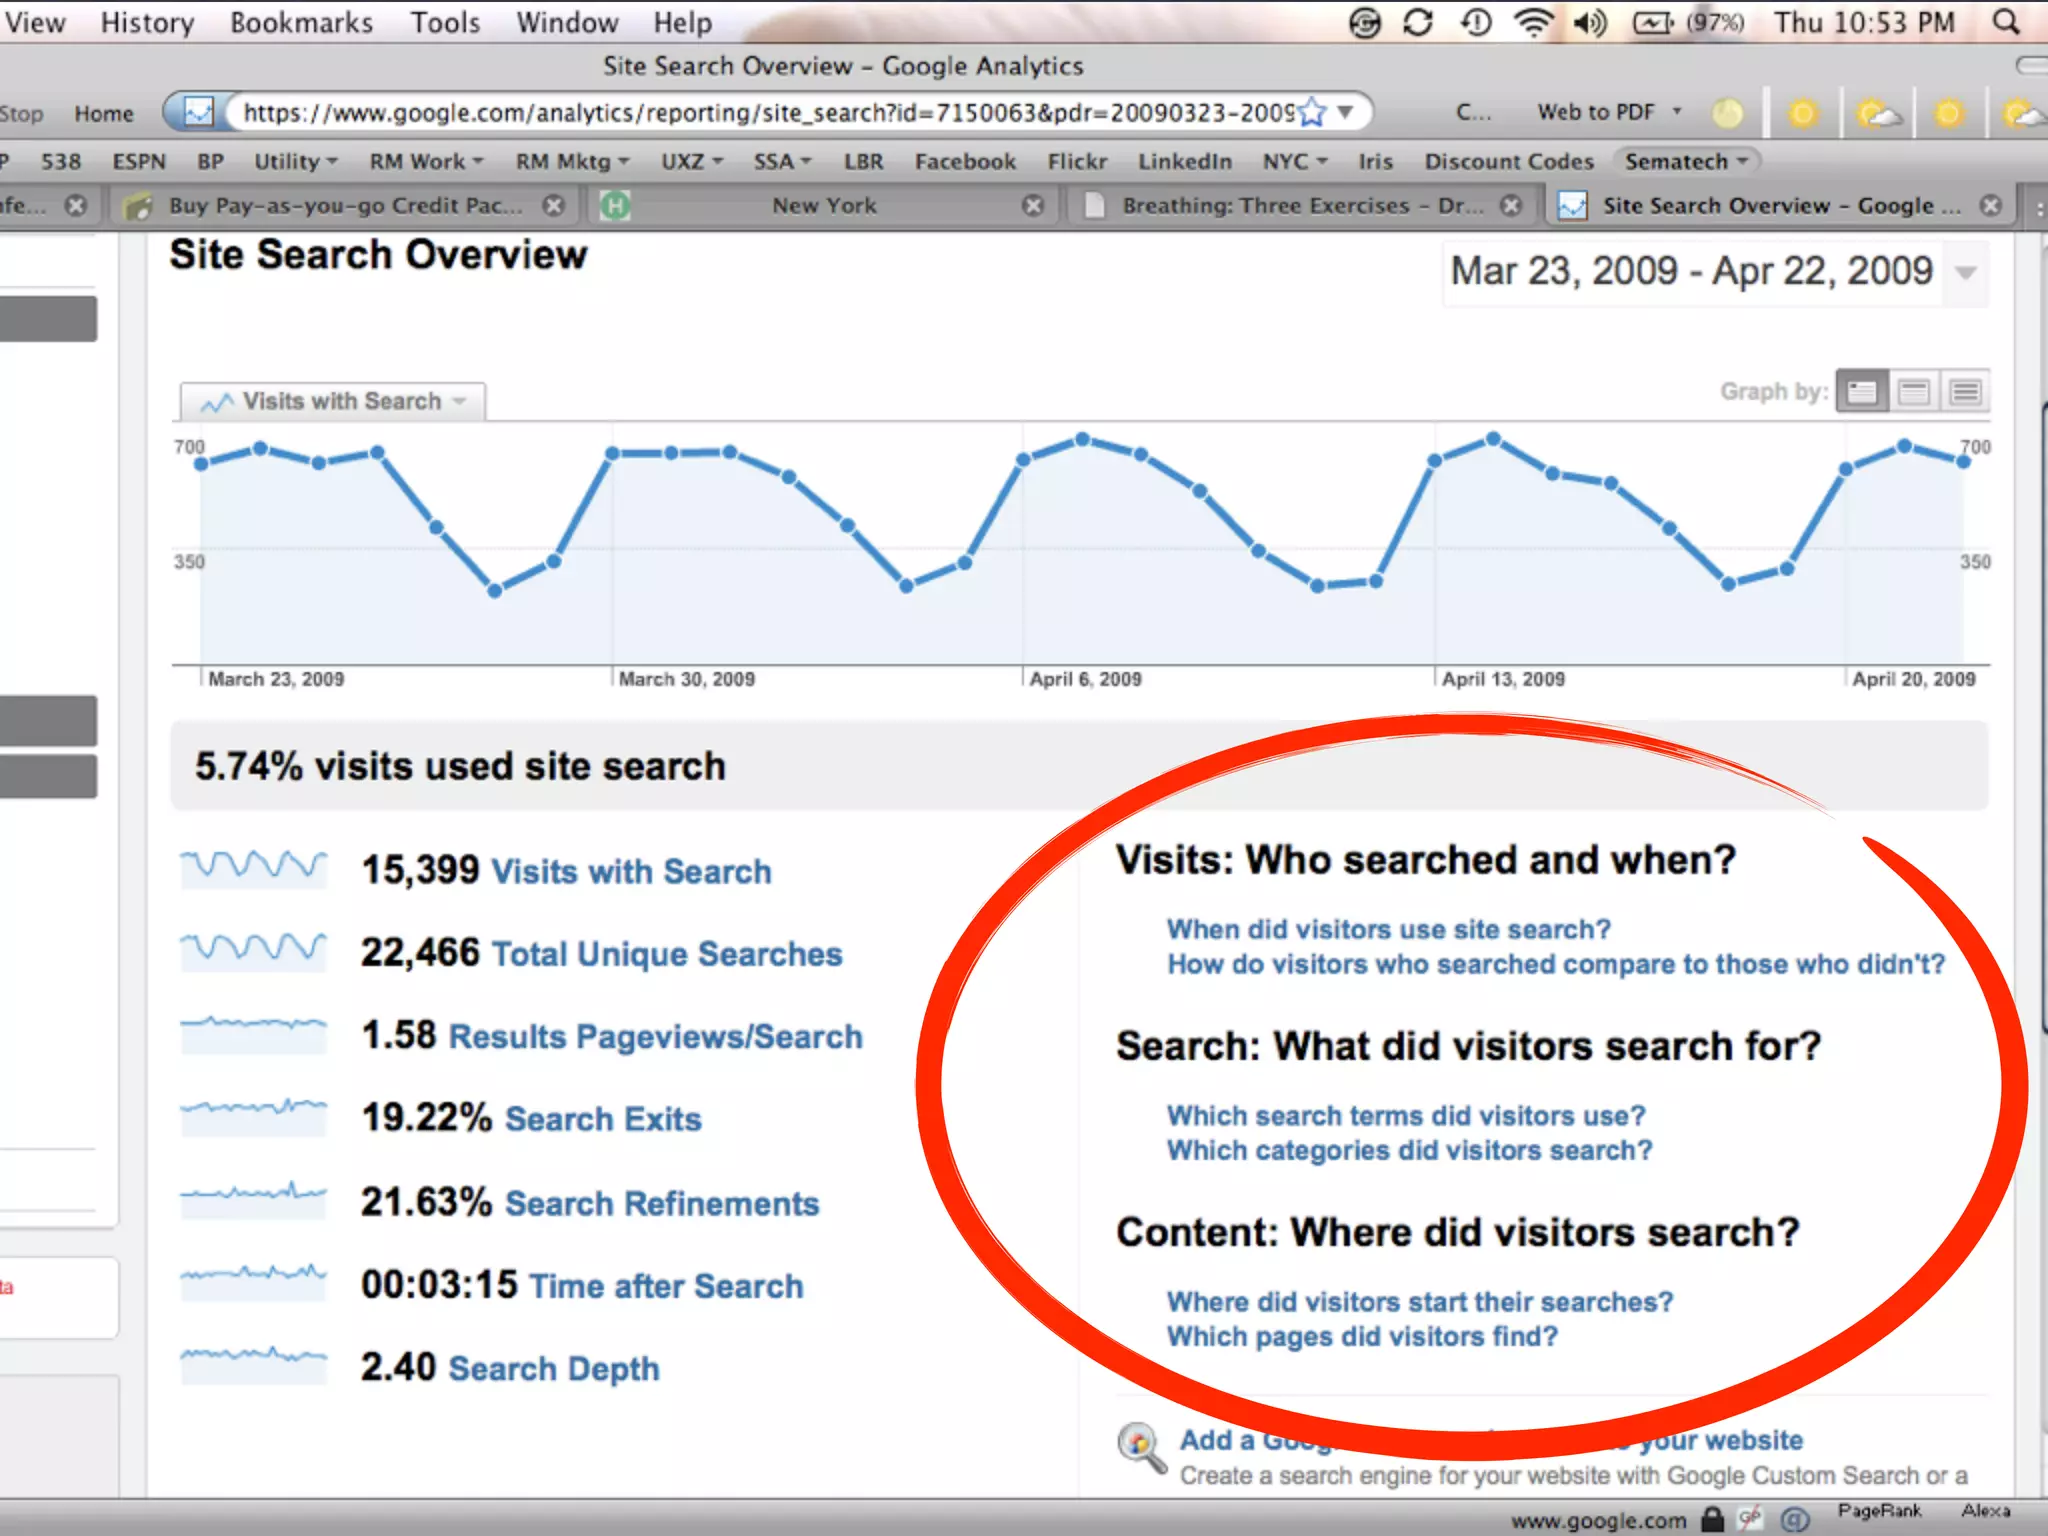Open the Bookmarks menu
The width and height of the screenshot is (2048, 1536).
pos(301,22)
